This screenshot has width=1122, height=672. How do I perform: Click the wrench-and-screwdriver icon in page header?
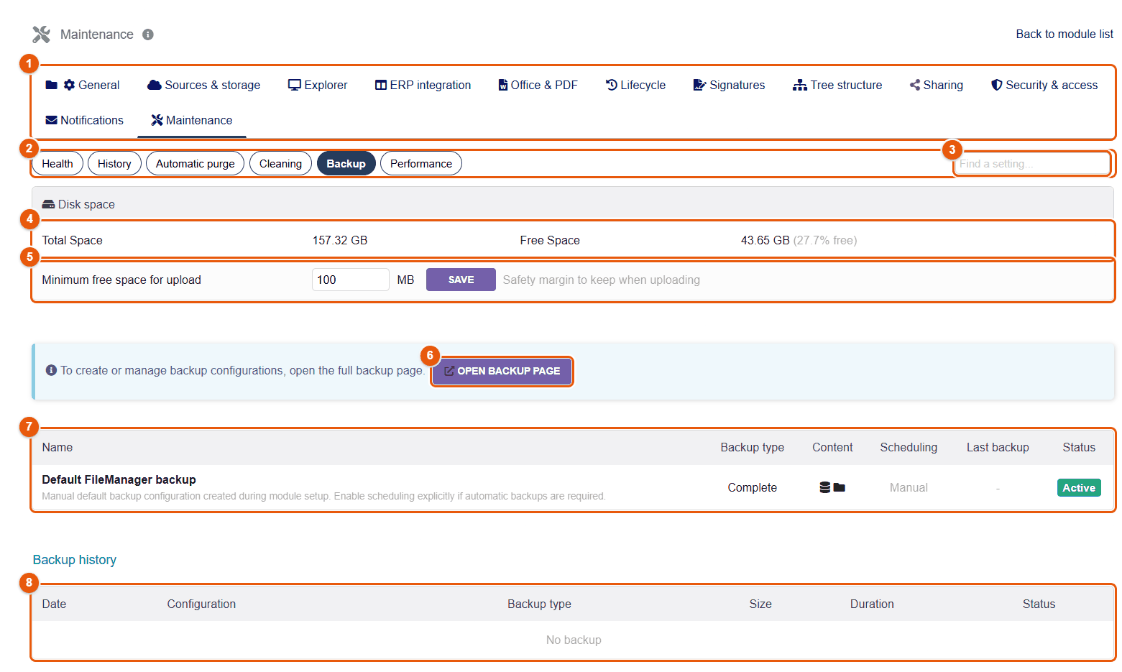coord(42,34)
